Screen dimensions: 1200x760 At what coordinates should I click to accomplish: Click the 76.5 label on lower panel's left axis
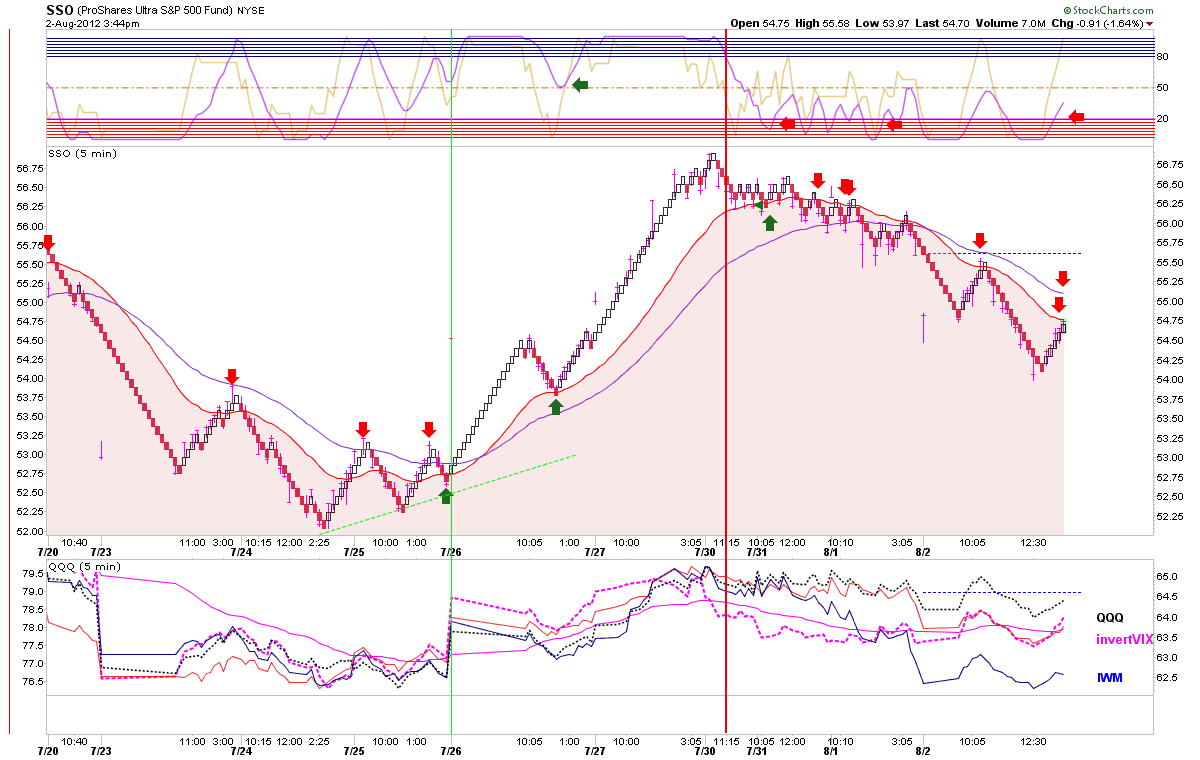[x=32, y=682]
